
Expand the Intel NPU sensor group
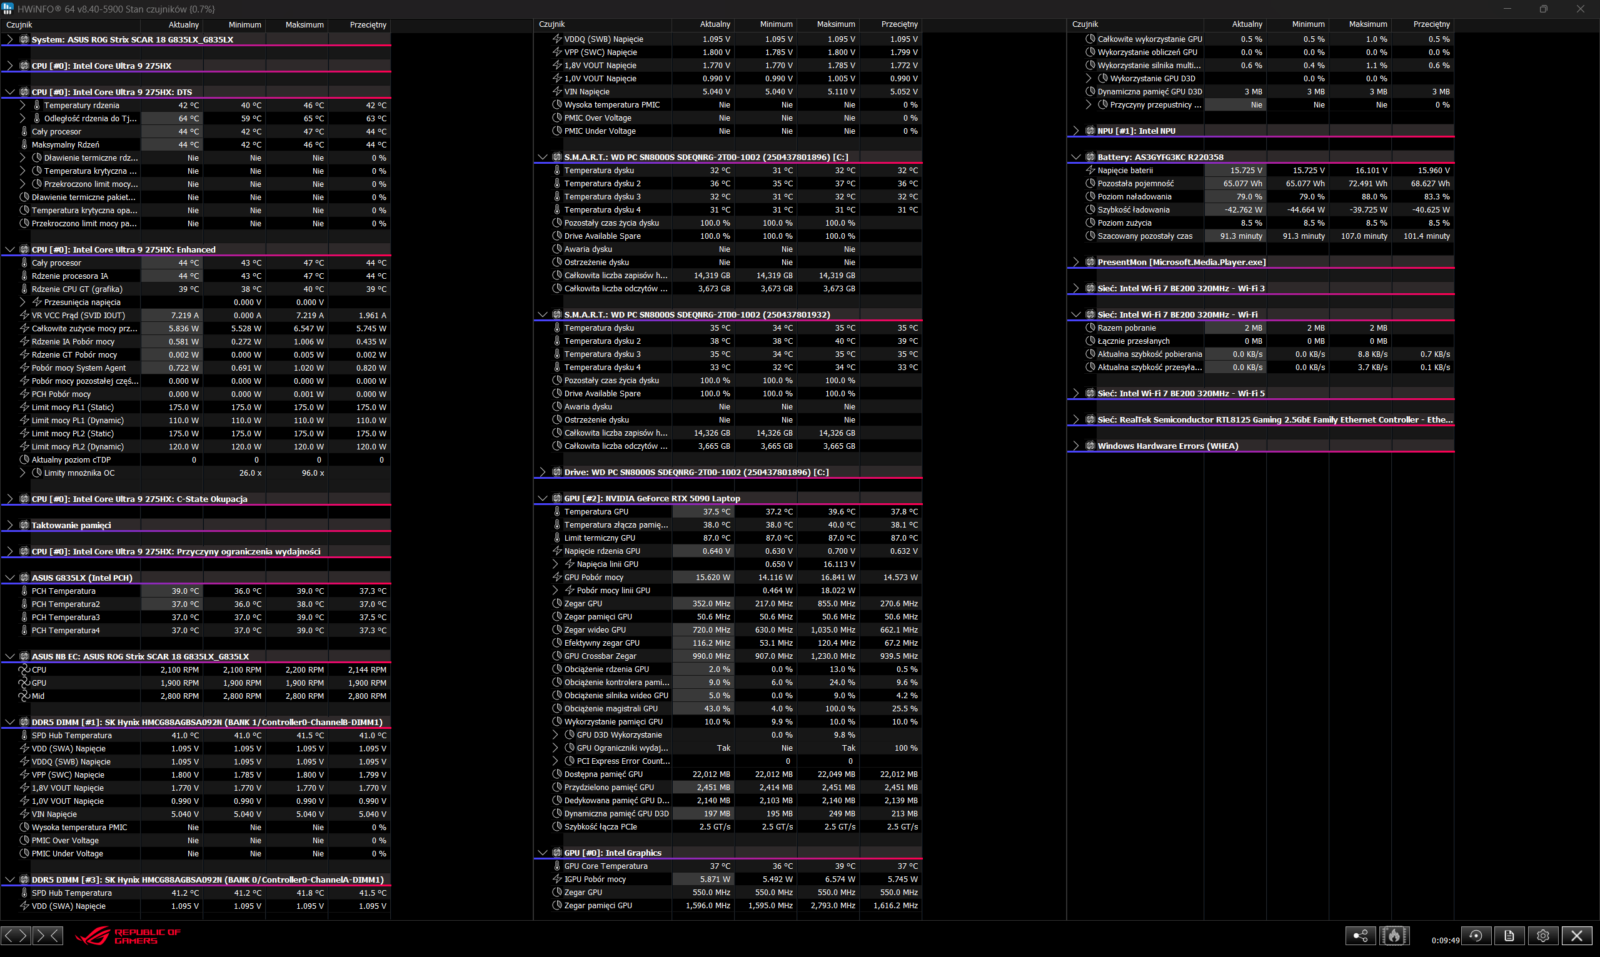1076,131
